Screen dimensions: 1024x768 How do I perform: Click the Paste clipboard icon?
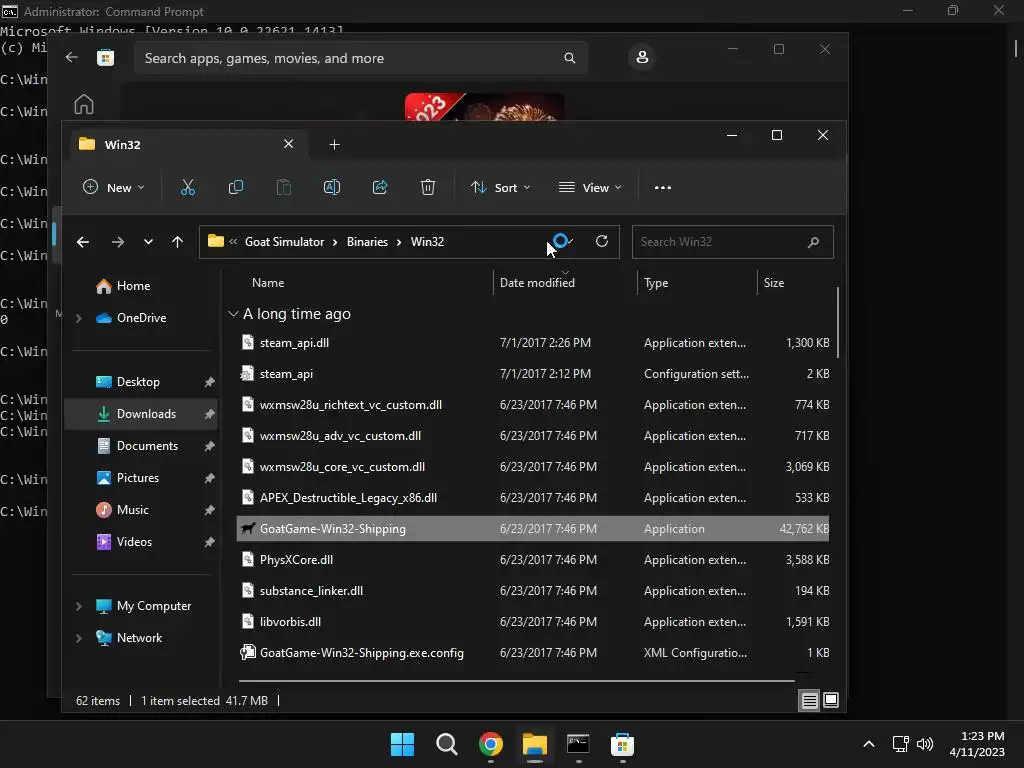pyautogui.click(x=283, y=187)
